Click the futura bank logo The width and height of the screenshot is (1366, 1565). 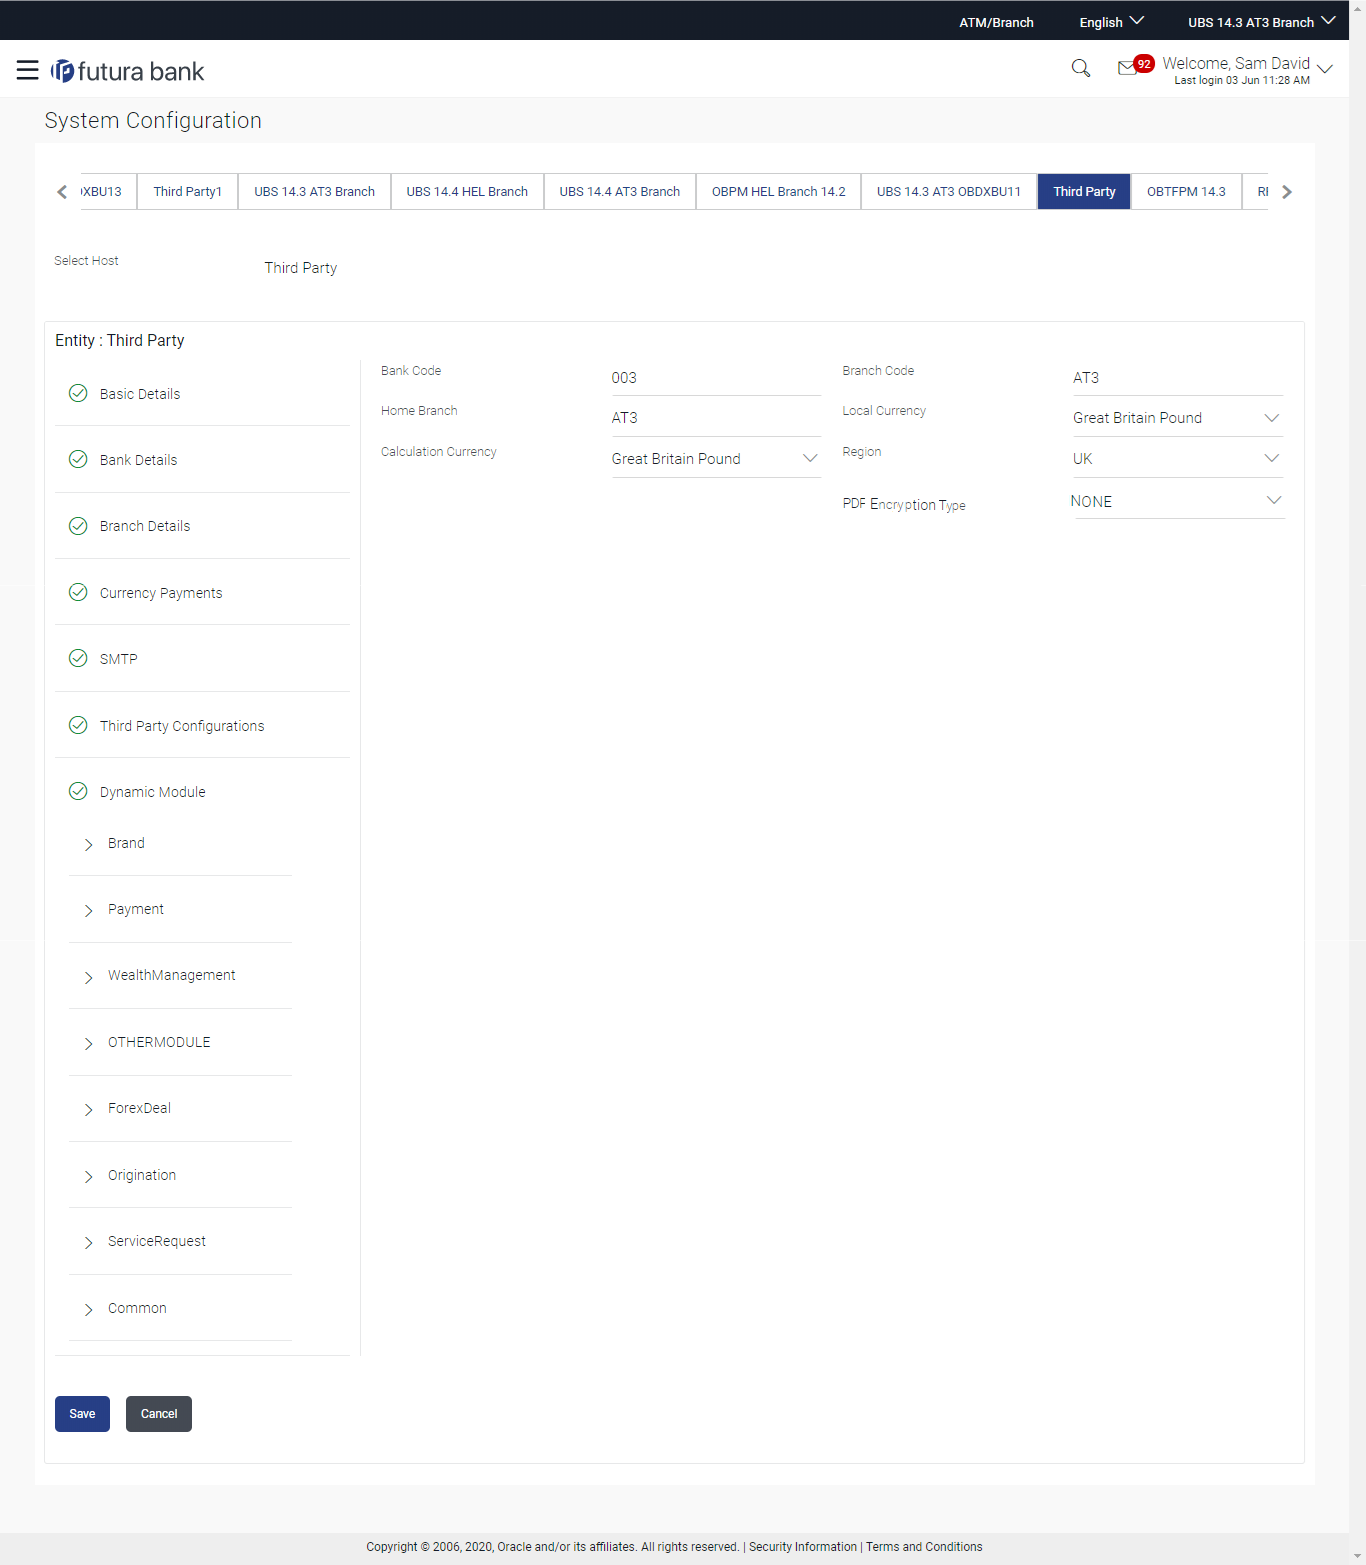(x=128, y=71)
